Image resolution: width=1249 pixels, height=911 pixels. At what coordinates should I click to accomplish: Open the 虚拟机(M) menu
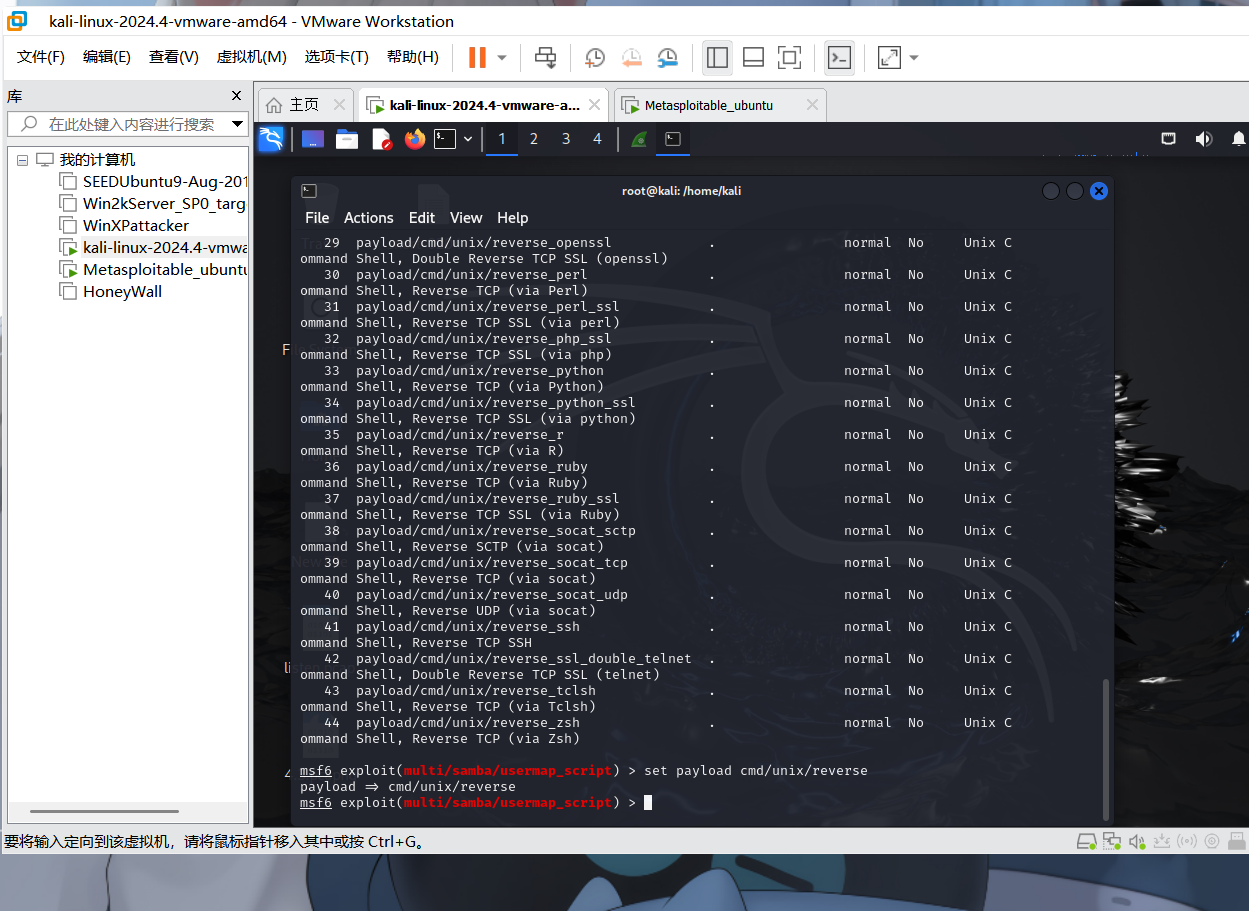(x=252, y=57)
